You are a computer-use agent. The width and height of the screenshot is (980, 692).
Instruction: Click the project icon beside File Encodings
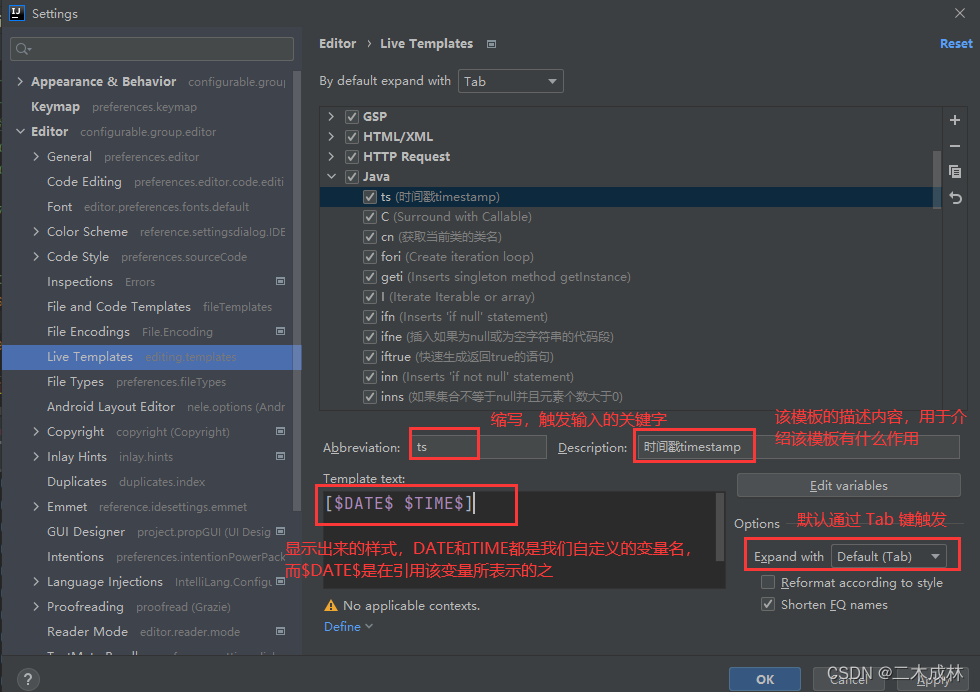pyautogui.click(x=281, y=331)
